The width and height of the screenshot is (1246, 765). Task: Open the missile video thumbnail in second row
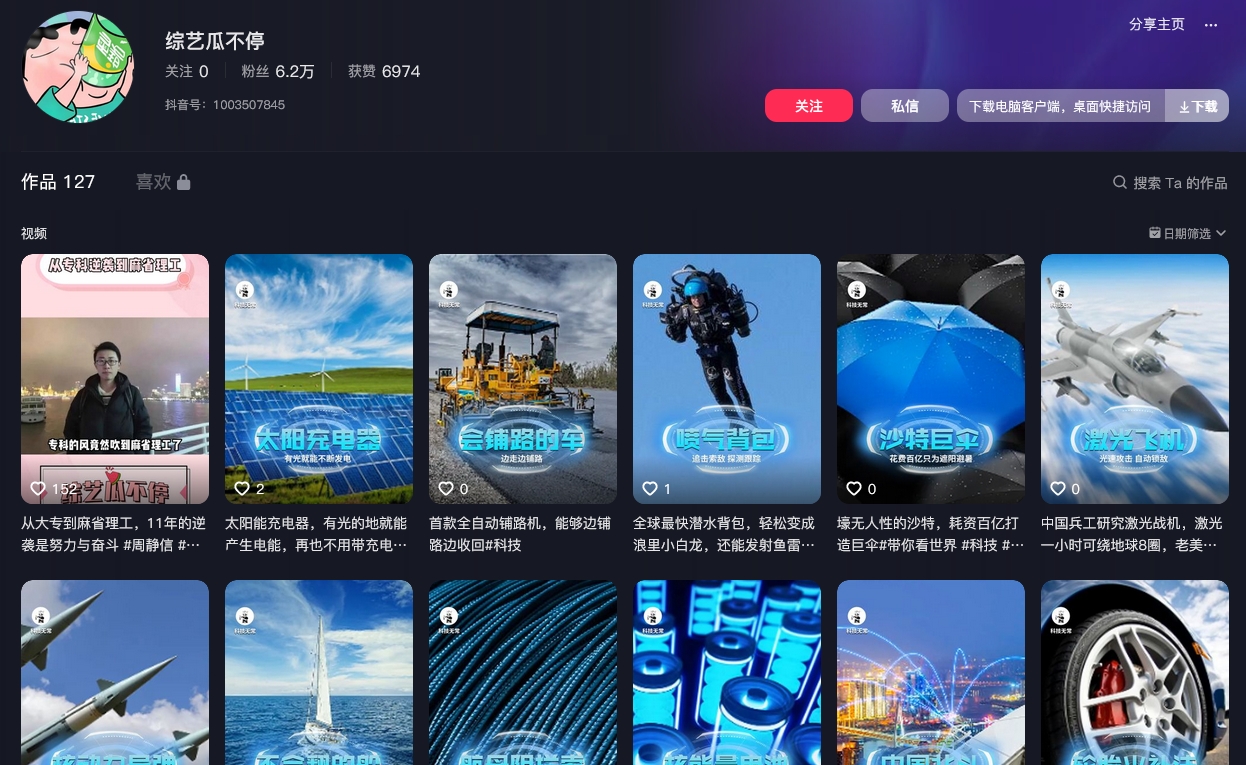(x=115, y=672)
